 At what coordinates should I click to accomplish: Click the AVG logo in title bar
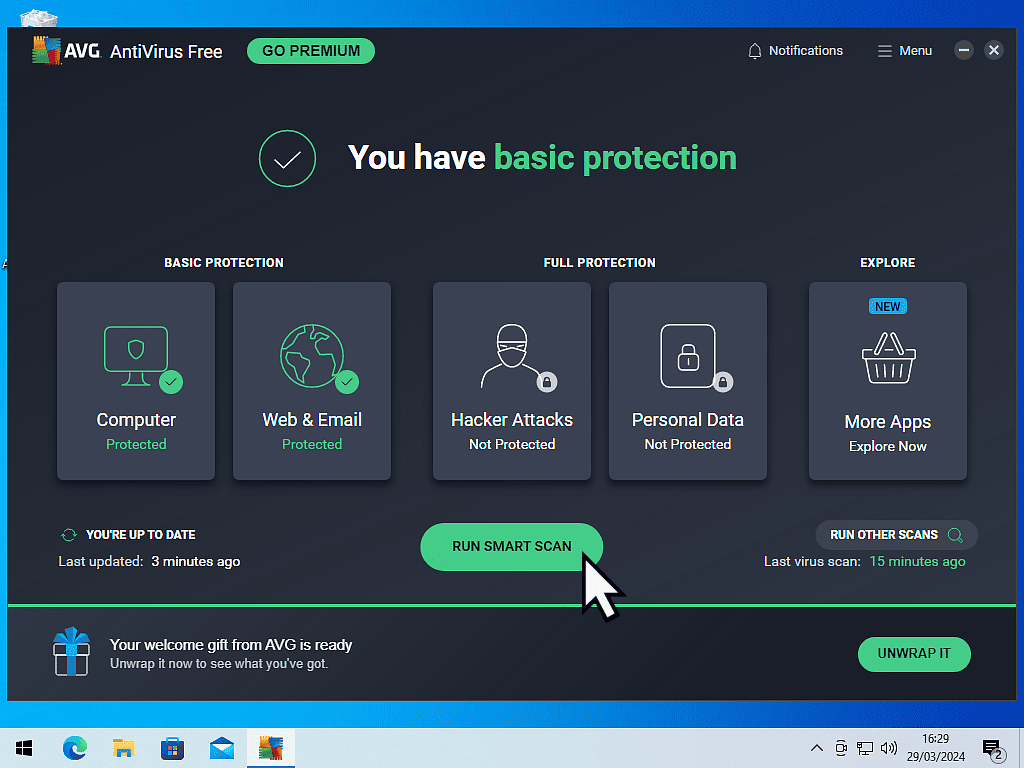pos(66,51)
